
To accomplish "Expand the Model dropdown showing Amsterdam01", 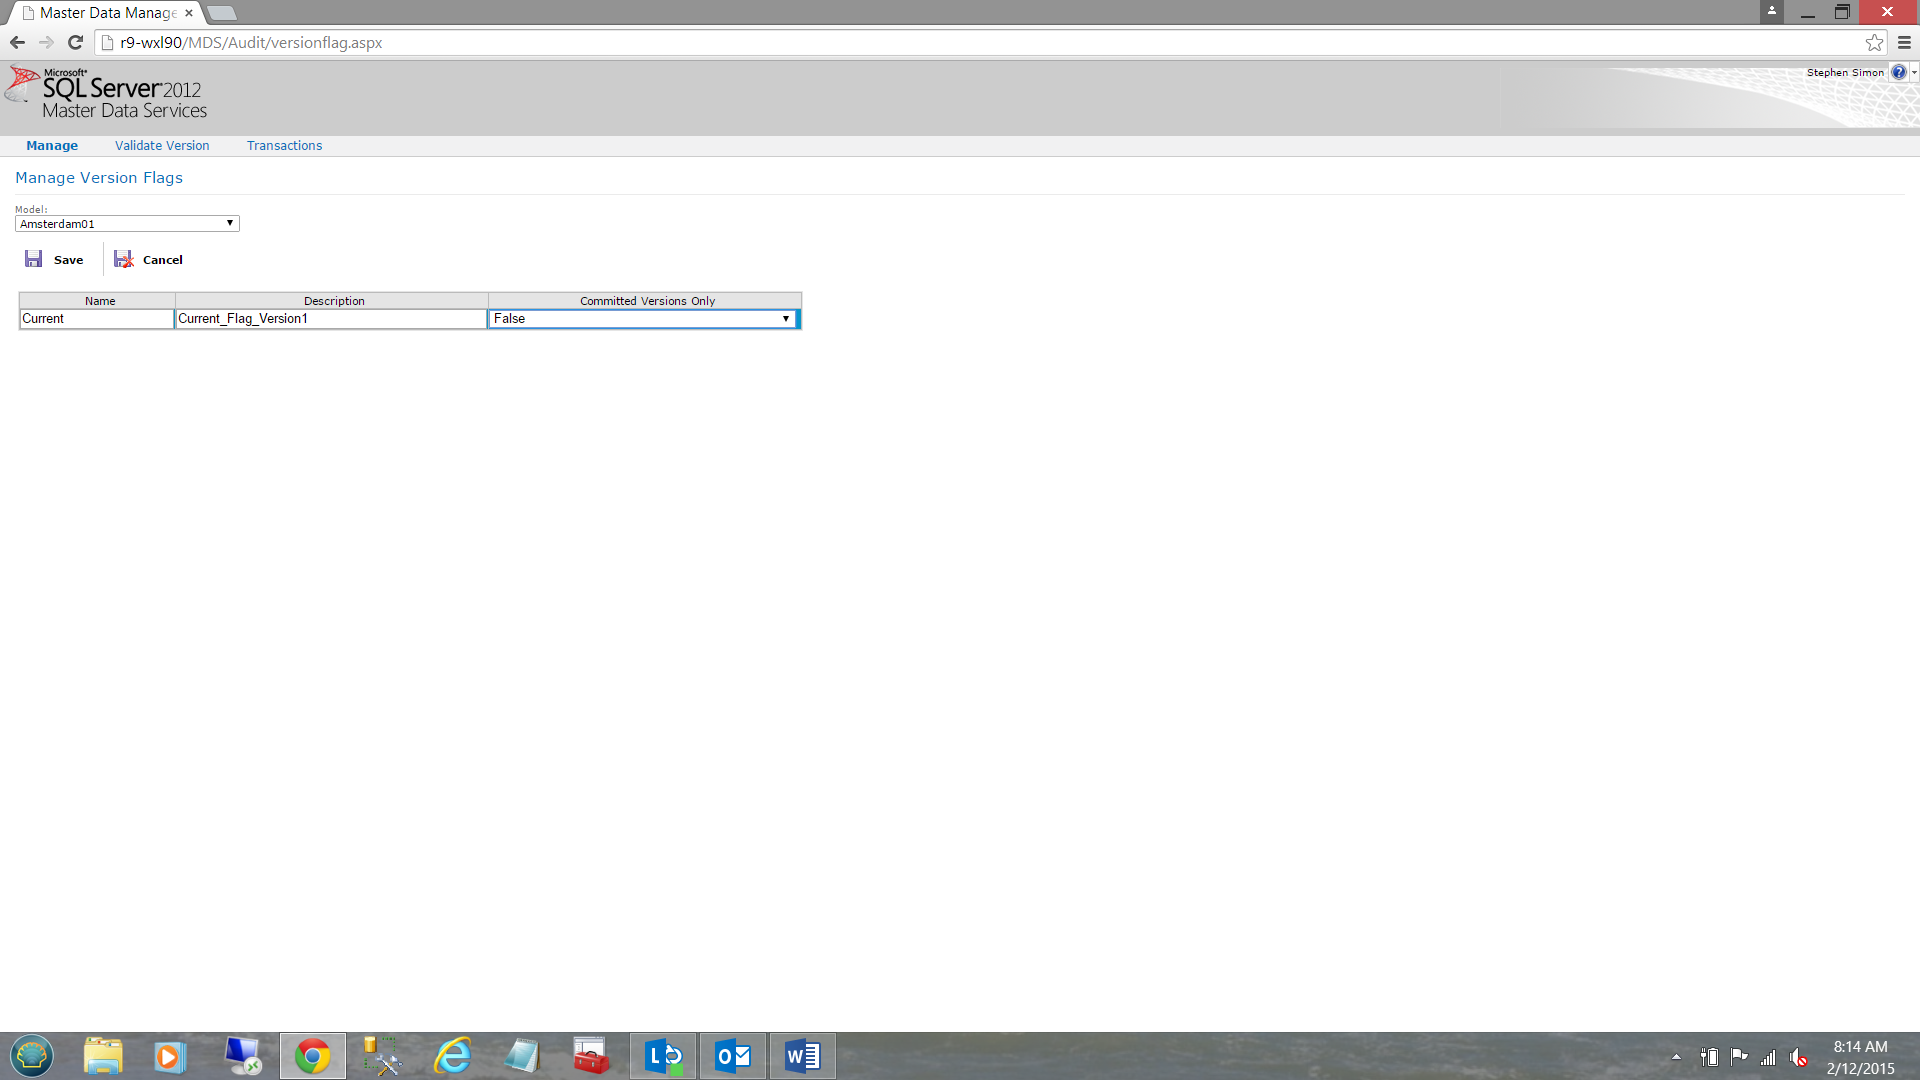I will 127,224.
